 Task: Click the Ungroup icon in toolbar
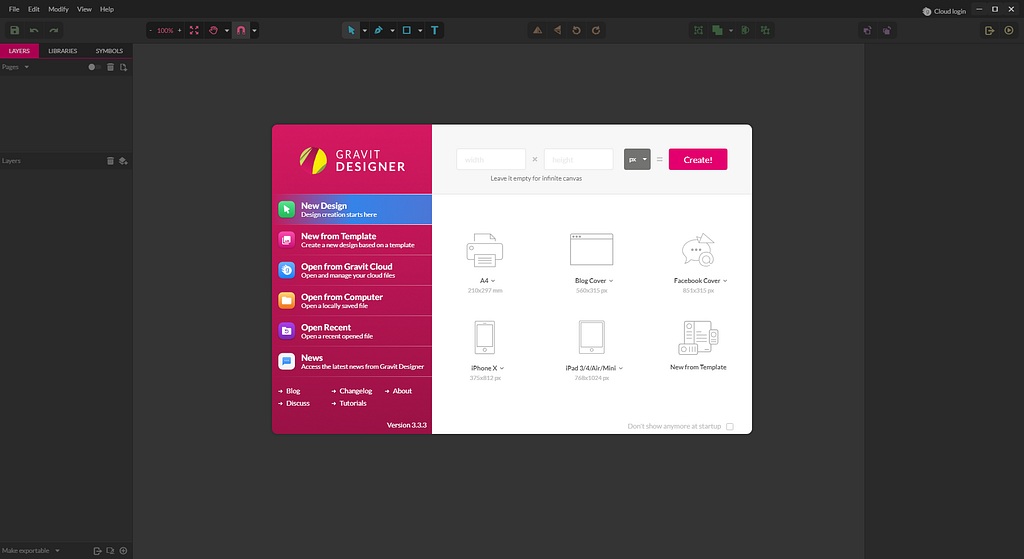(765, 30)
